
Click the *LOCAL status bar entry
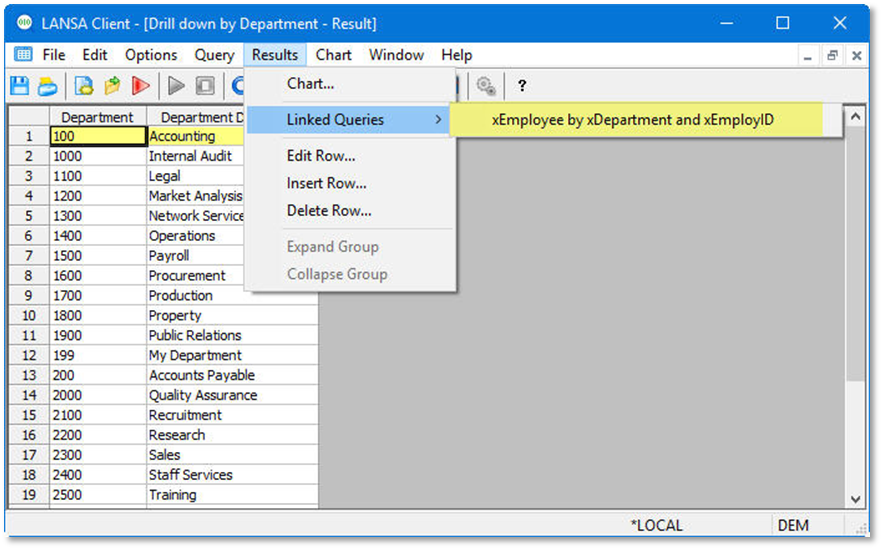[x=656, y=525]
